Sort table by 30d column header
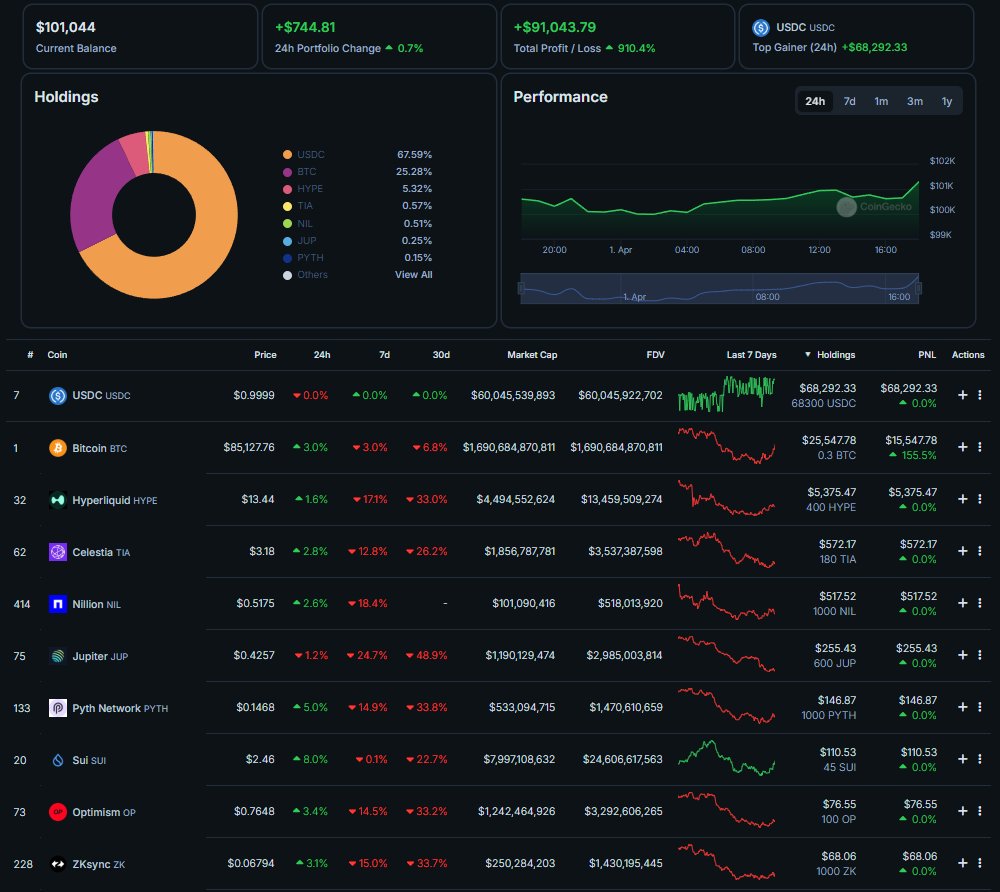This screenshot has height=892, width=1000. click(441, 355)
